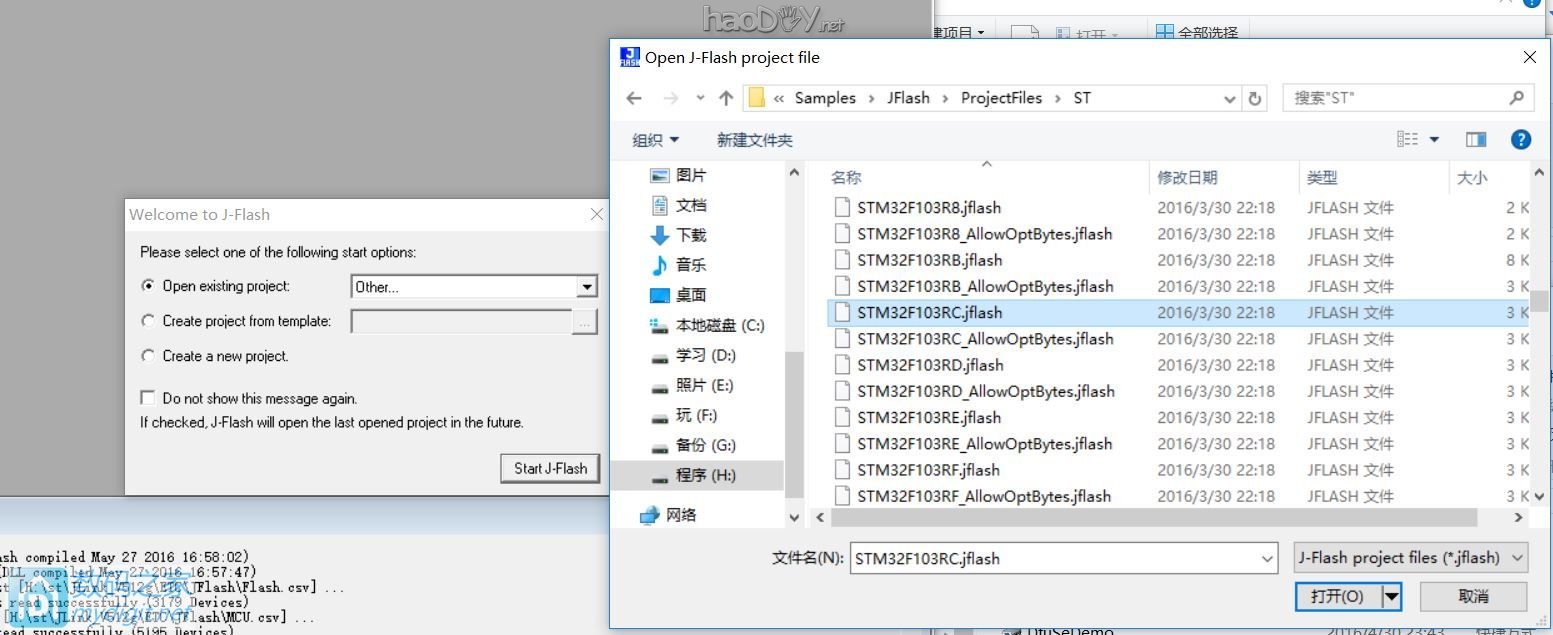Click 新建文件夹 new folder button
Screen dimensions: 1553x635
(754, 140)
